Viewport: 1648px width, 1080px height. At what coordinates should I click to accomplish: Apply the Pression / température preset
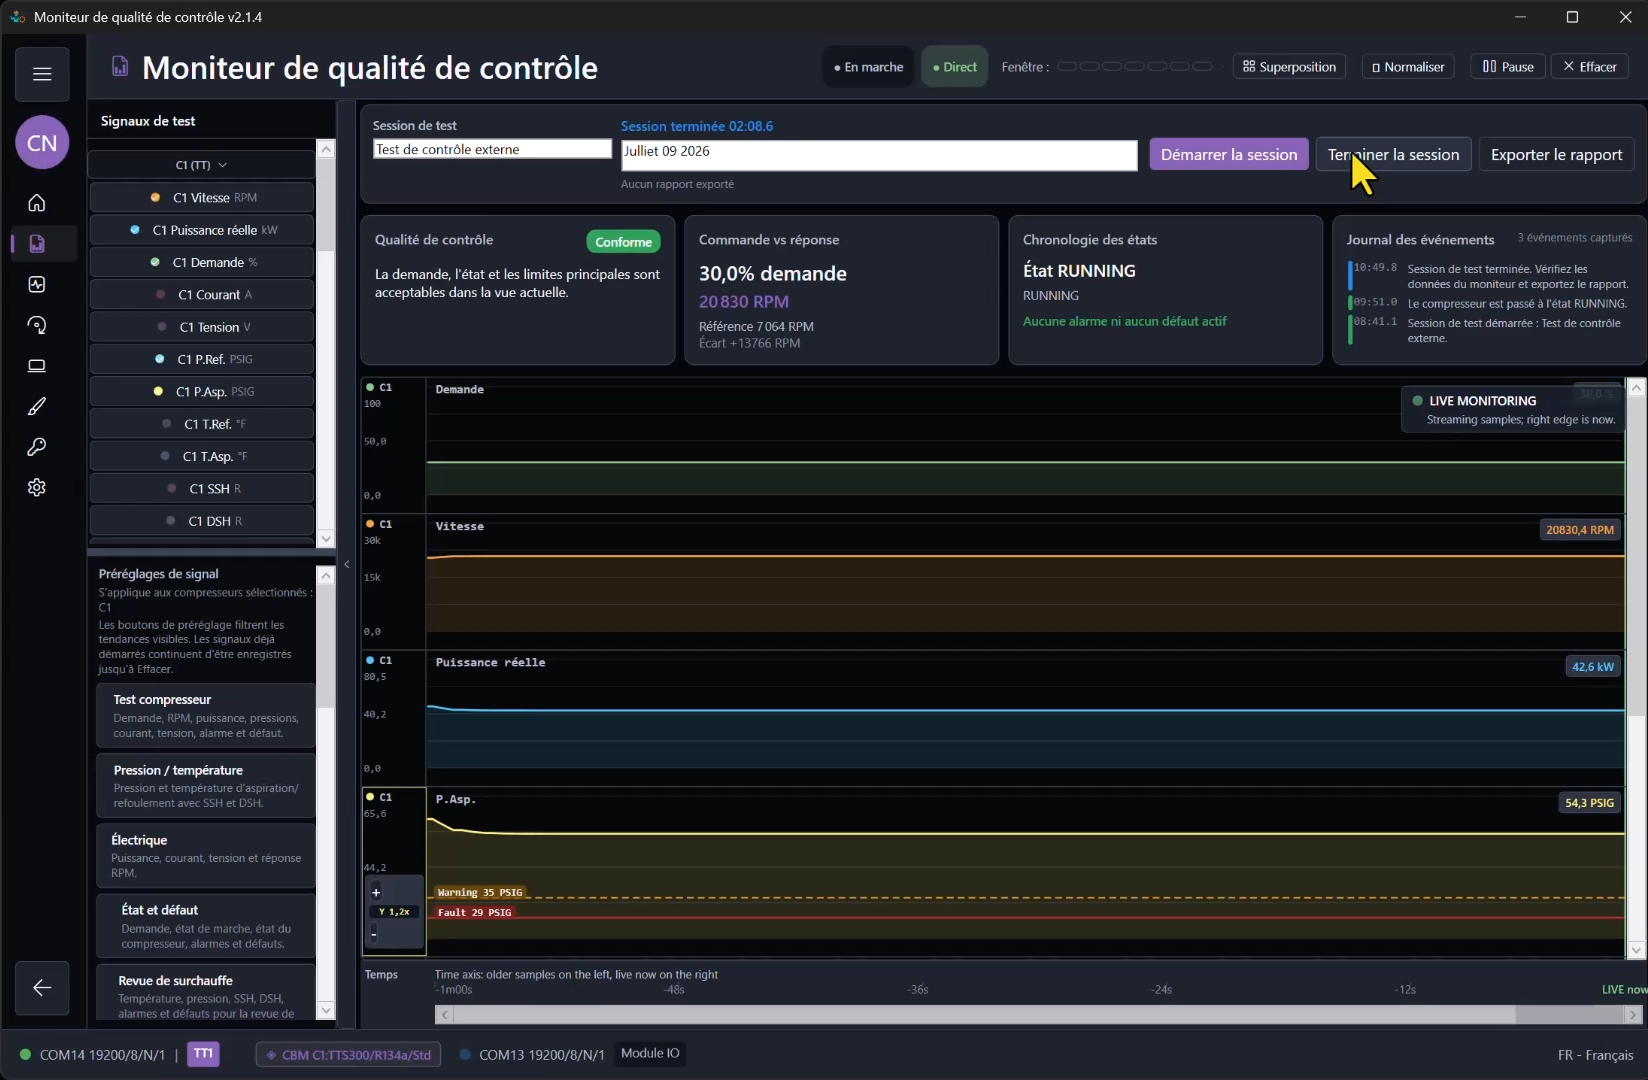206,786
